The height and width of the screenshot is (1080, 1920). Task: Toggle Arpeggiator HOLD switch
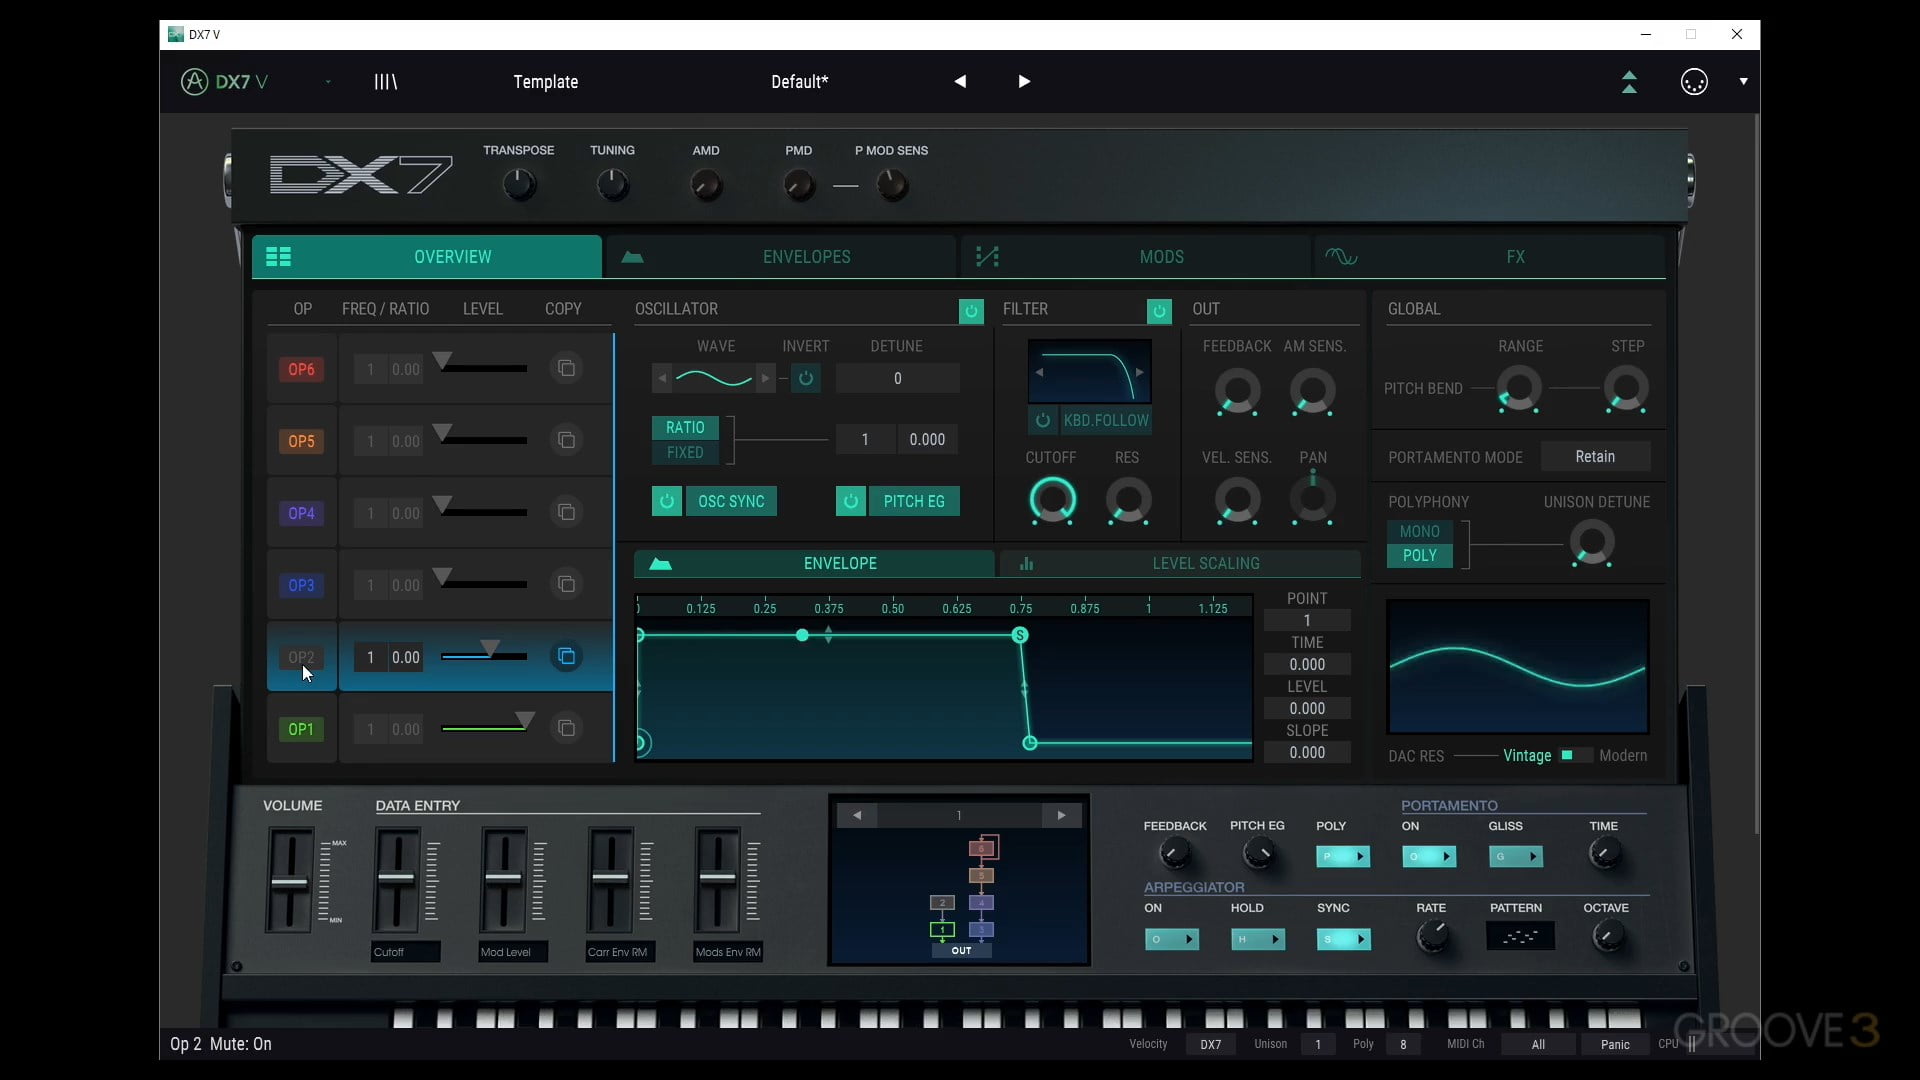point(1258,939)
